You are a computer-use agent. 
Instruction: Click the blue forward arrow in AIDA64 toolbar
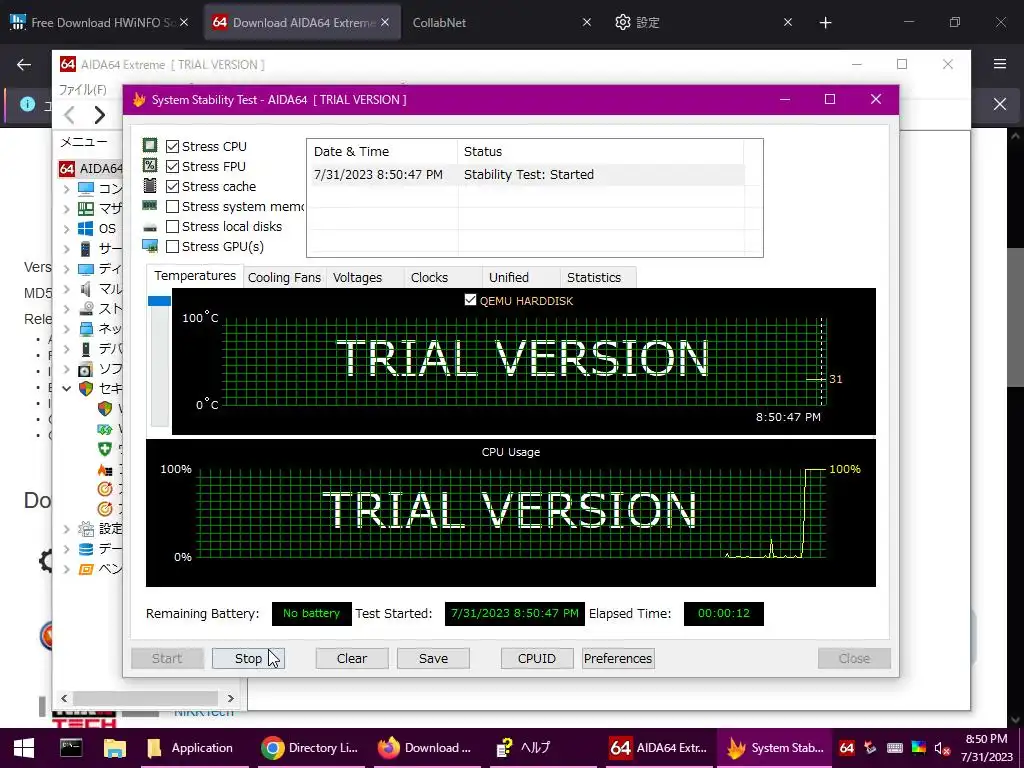tap(99, 115)
